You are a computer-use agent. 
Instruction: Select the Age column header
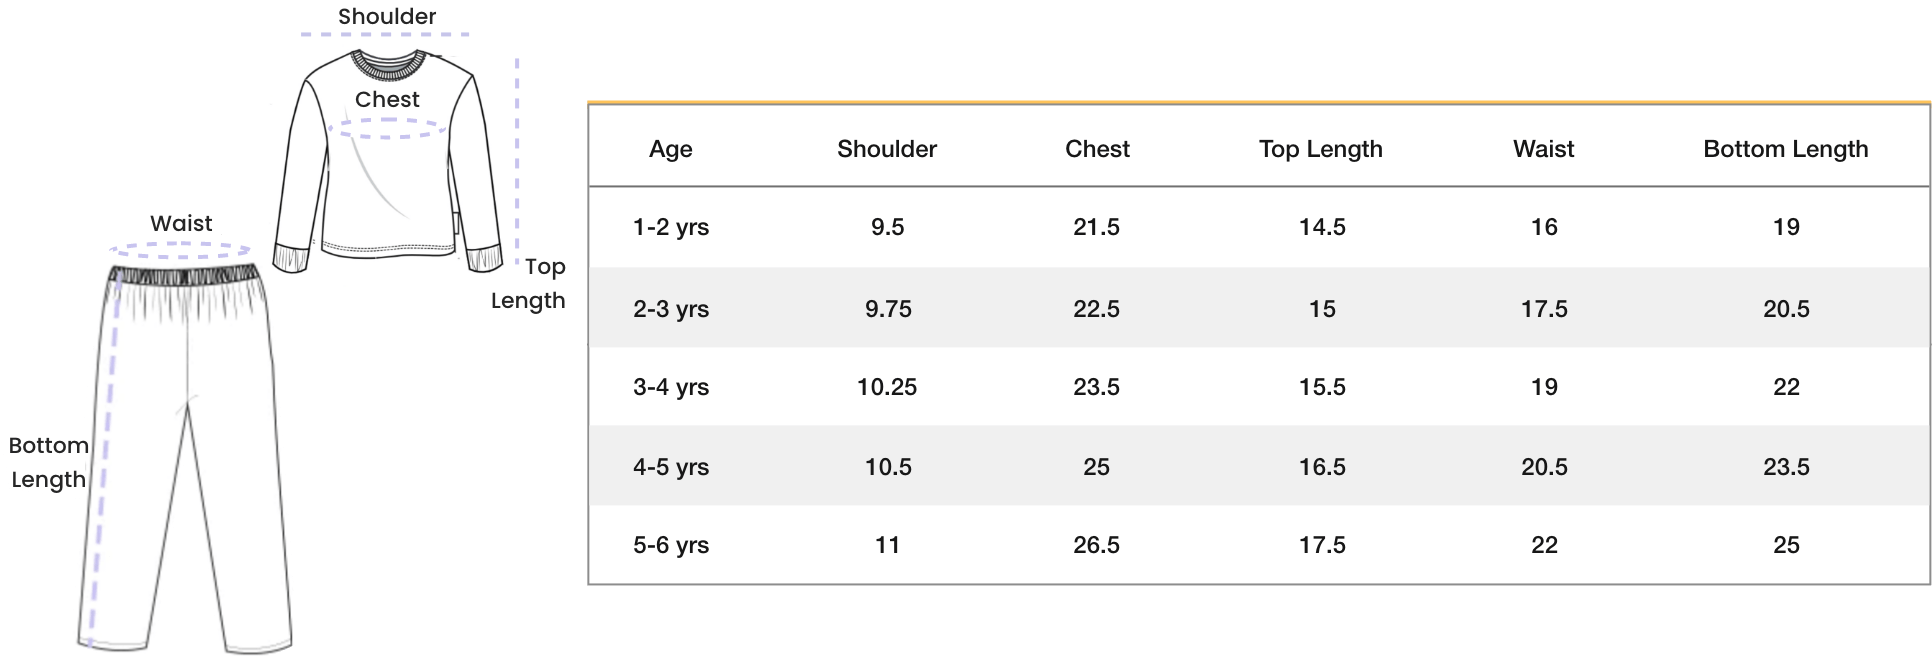click(670, 149)
